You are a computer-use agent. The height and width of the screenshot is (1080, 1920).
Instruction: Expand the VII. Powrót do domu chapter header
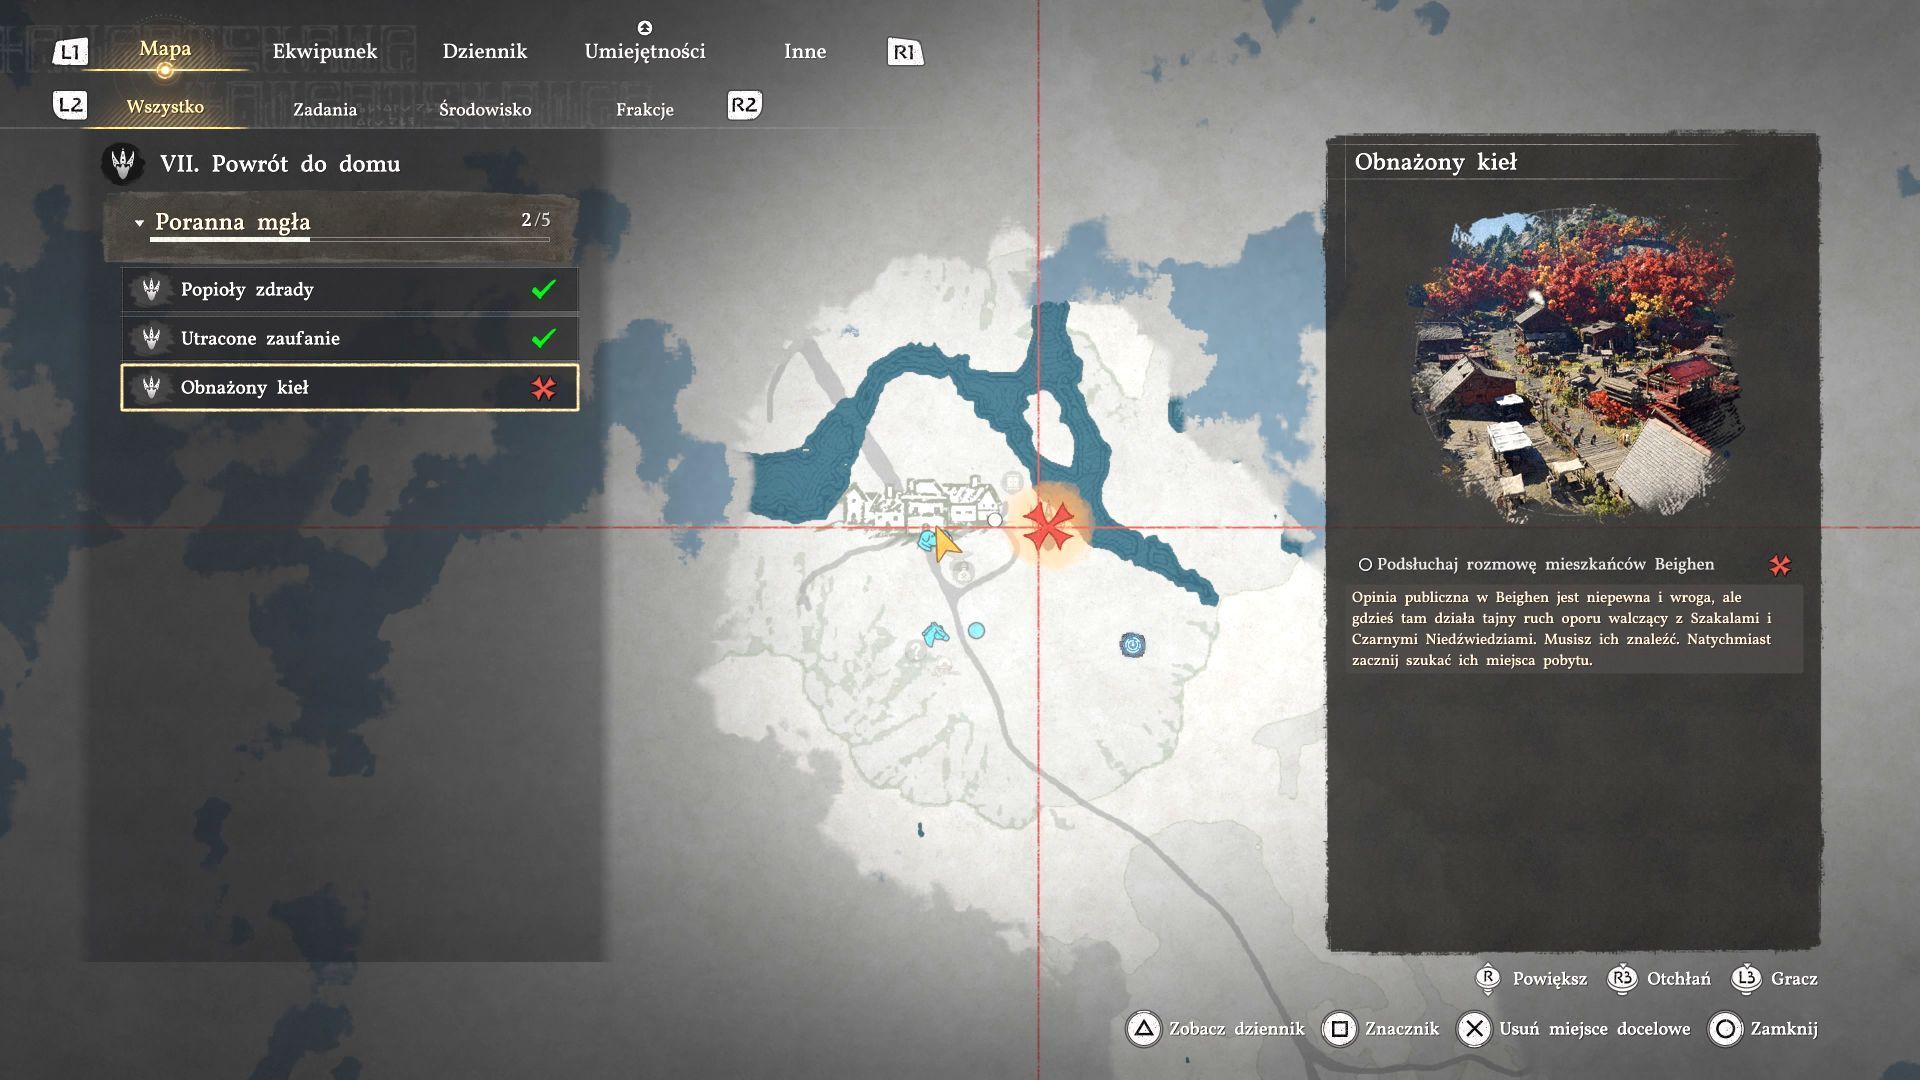279,164
